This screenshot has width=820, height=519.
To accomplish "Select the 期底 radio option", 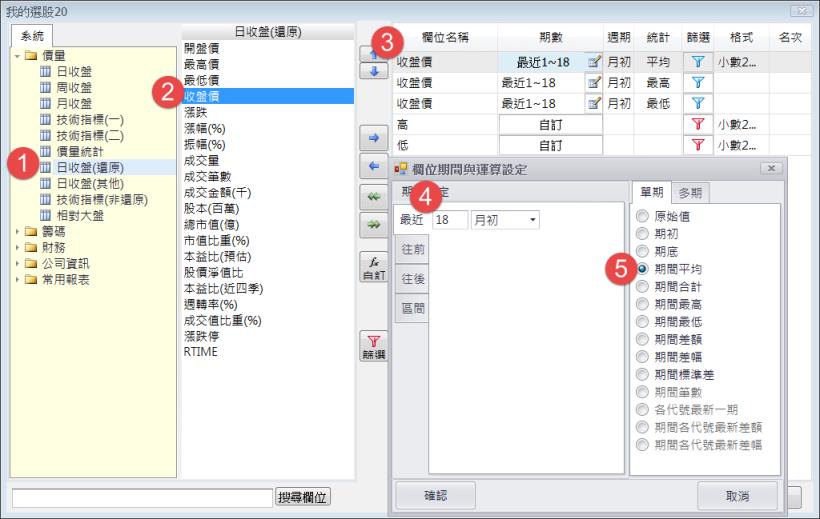I will point(642,251).
